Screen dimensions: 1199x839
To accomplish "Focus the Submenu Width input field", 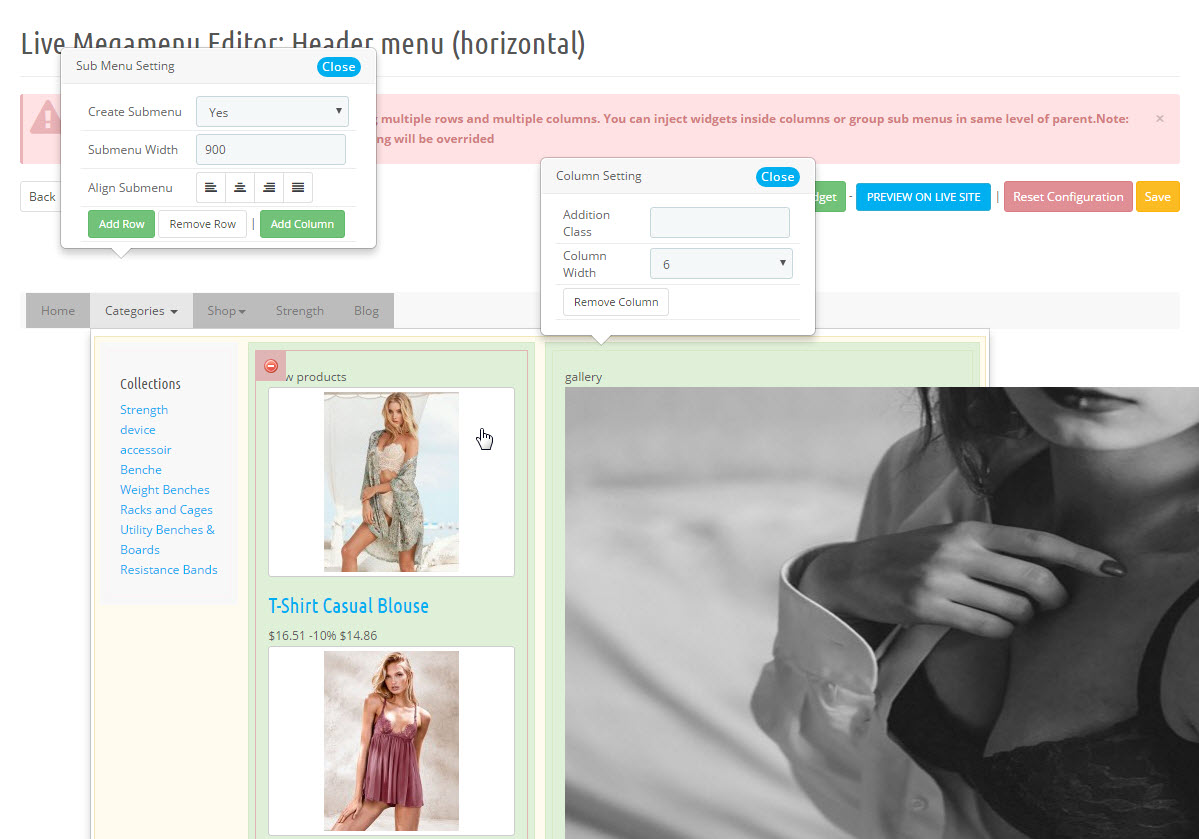I will [271, 150].
